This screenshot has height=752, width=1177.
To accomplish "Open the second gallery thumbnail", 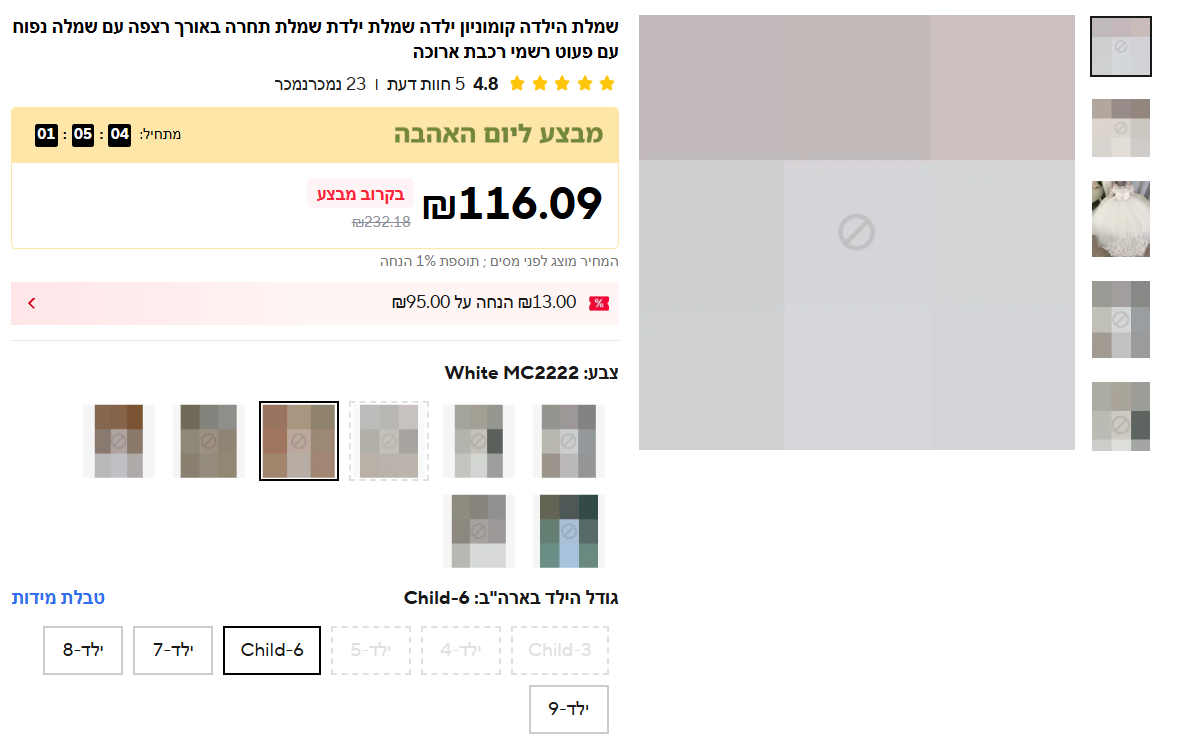I will click(1120, 128).
